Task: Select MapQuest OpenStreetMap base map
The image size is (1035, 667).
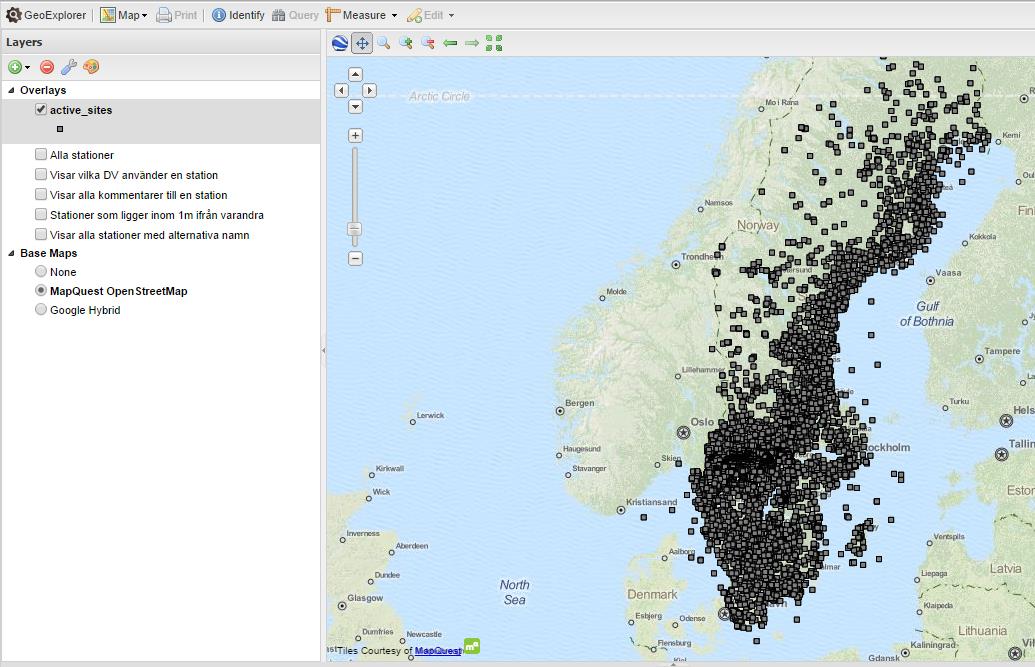Action: (x=41, y=291)
